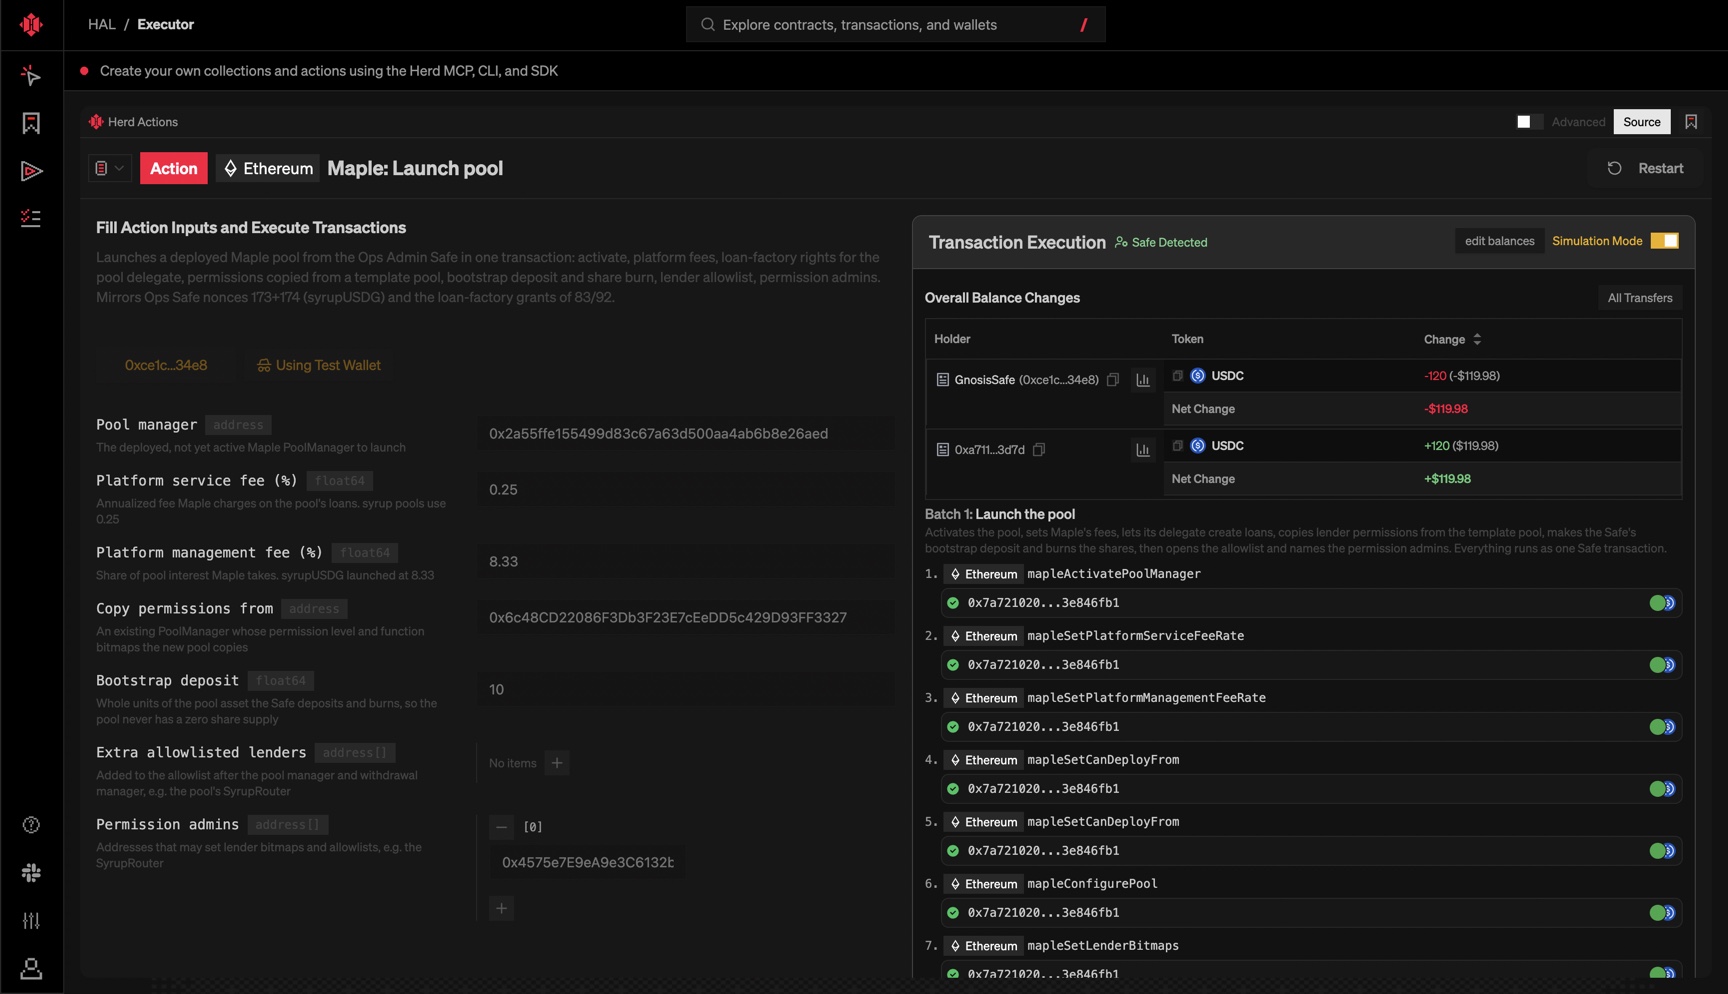Click the Source button
The height and width of the screenshot is (994, 1728).
(1641, 122)
